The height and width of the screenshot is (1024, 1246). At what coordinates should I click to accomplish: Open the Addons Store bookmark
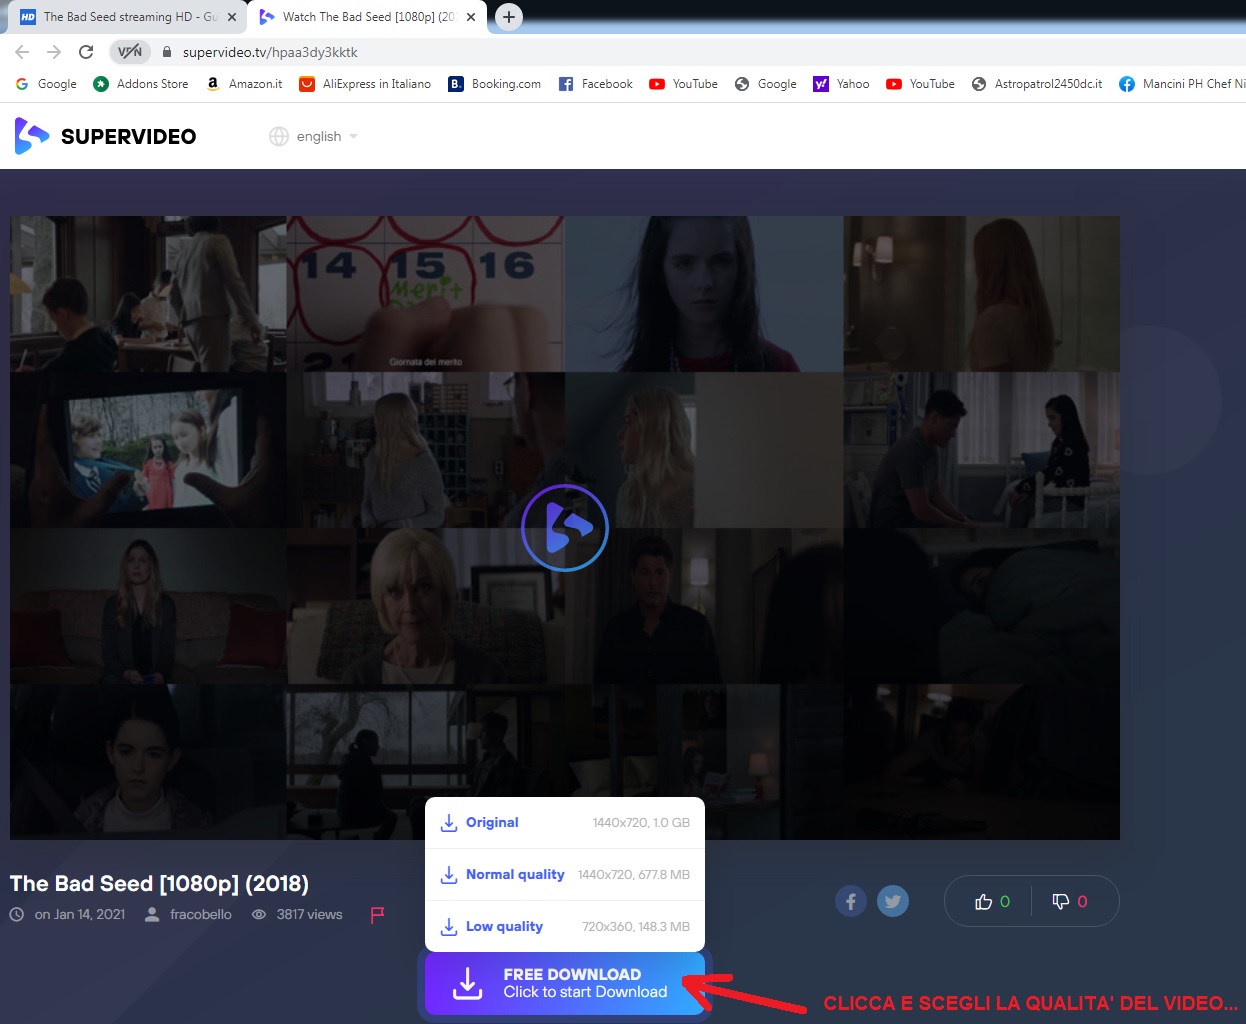click(141, 84)
